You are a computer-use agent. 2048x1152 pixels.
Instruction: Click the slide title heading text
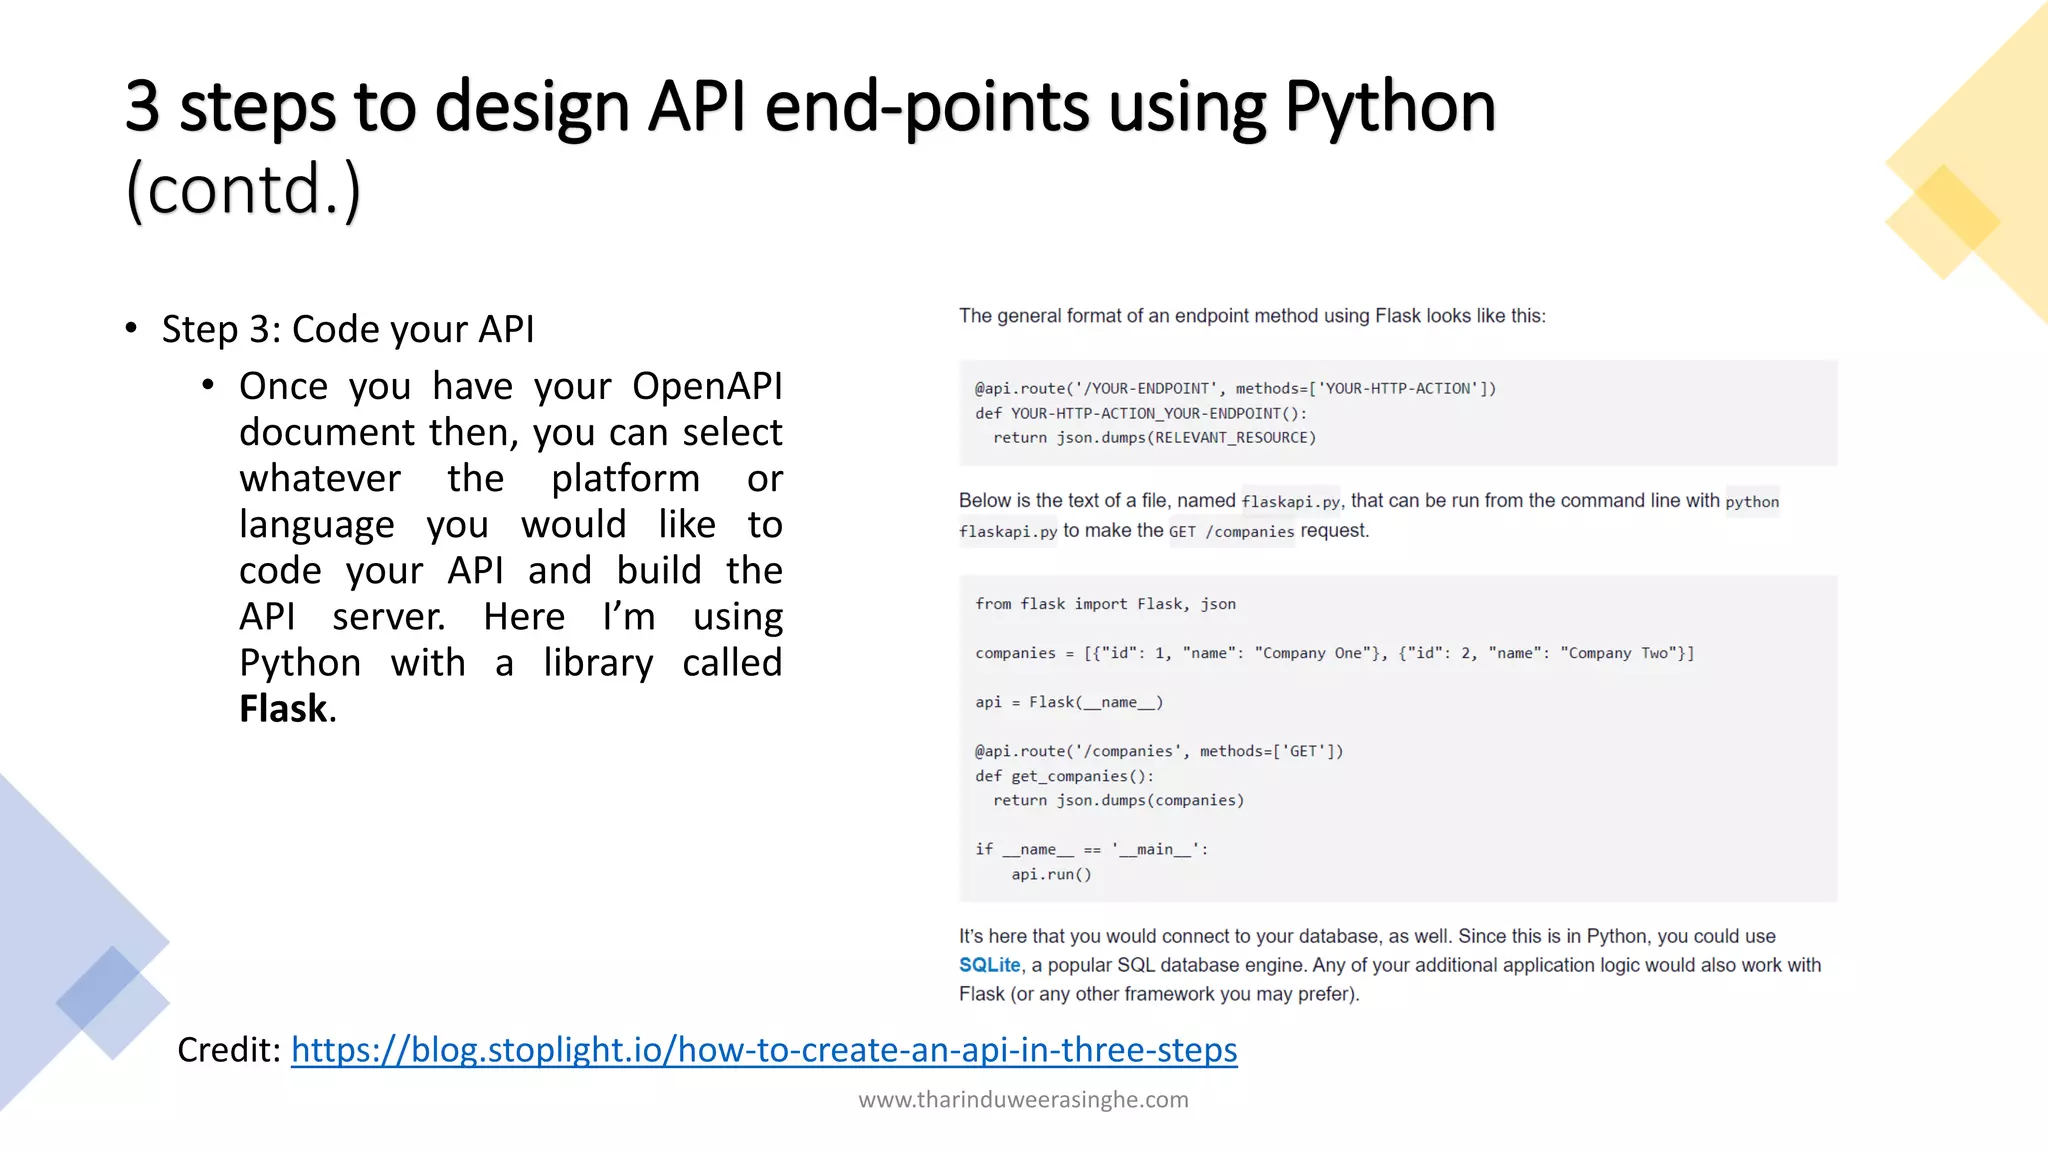pos(809,108)
